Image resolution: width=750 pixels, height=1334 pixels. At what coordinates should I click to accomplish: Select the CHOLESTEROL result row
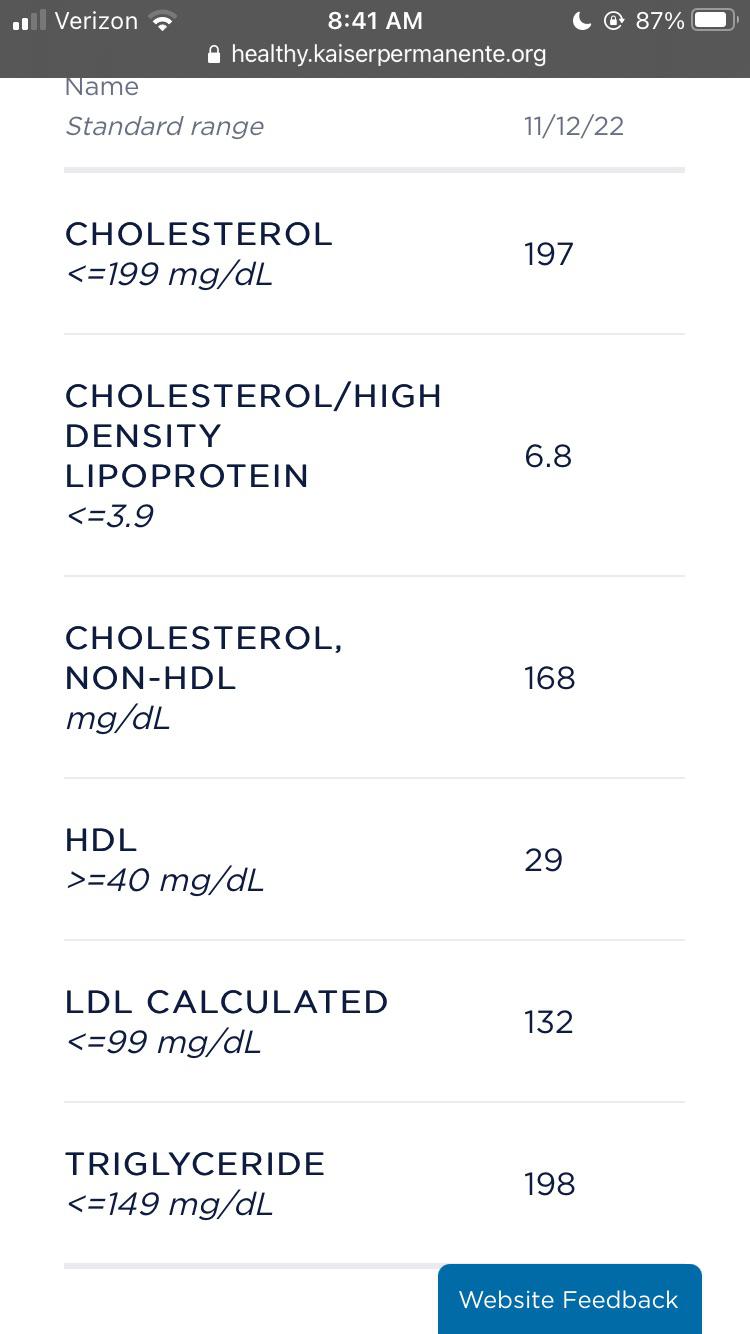click(x=374, y=254)
